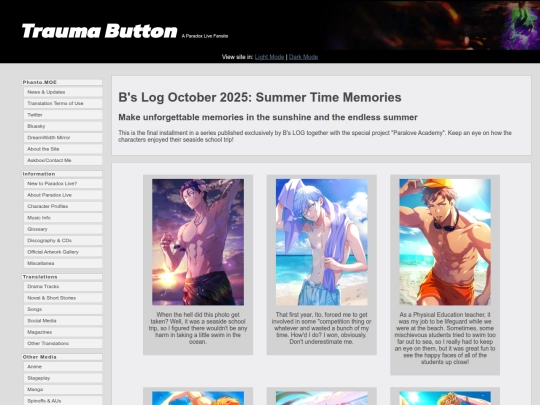This screenshot has height=405, width=540.
Task: Open the Trauma Button site title
Action: pos(100,31)
